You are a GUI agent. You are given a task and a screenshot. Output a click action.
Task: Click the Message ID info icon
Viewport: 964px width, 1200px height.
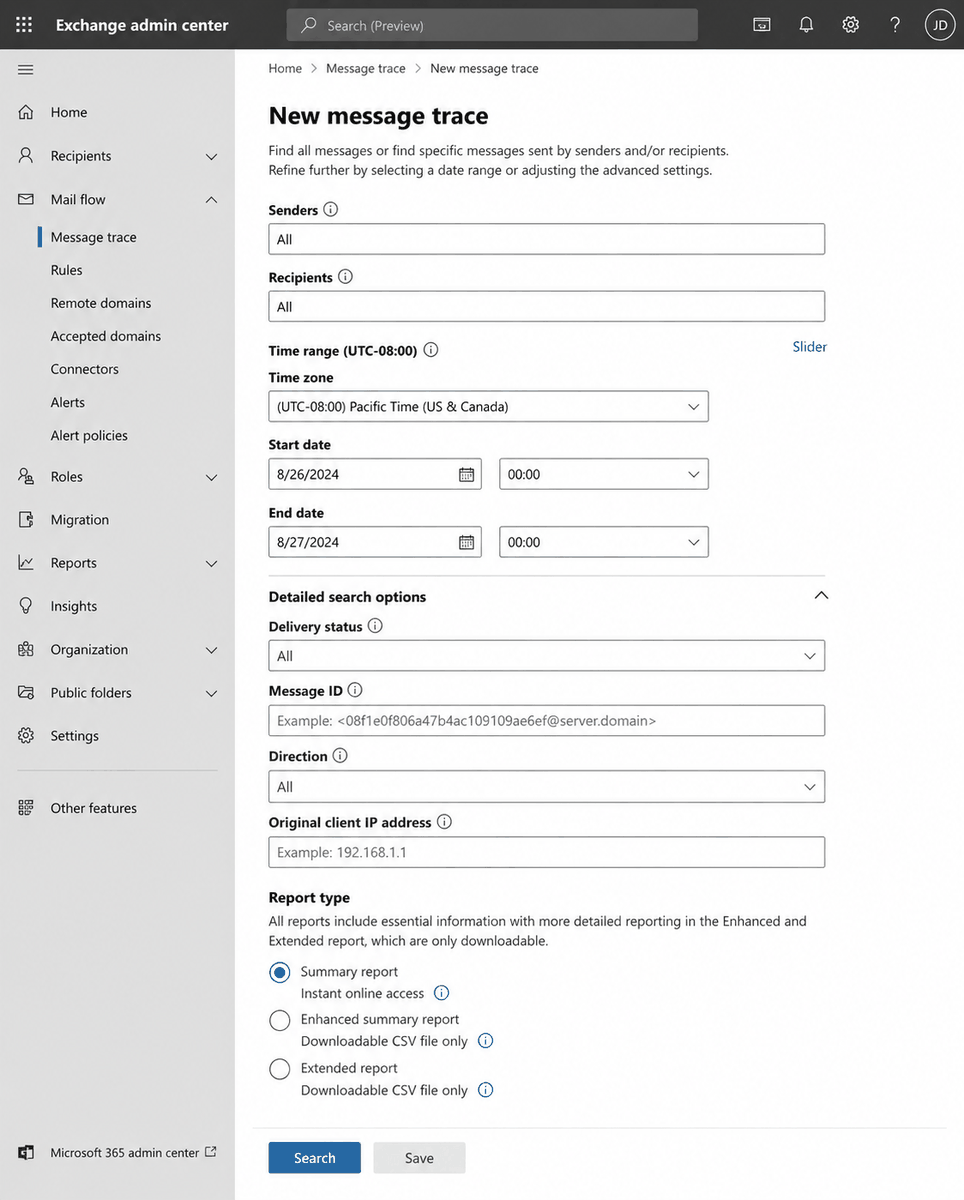[x=355, y=690]
